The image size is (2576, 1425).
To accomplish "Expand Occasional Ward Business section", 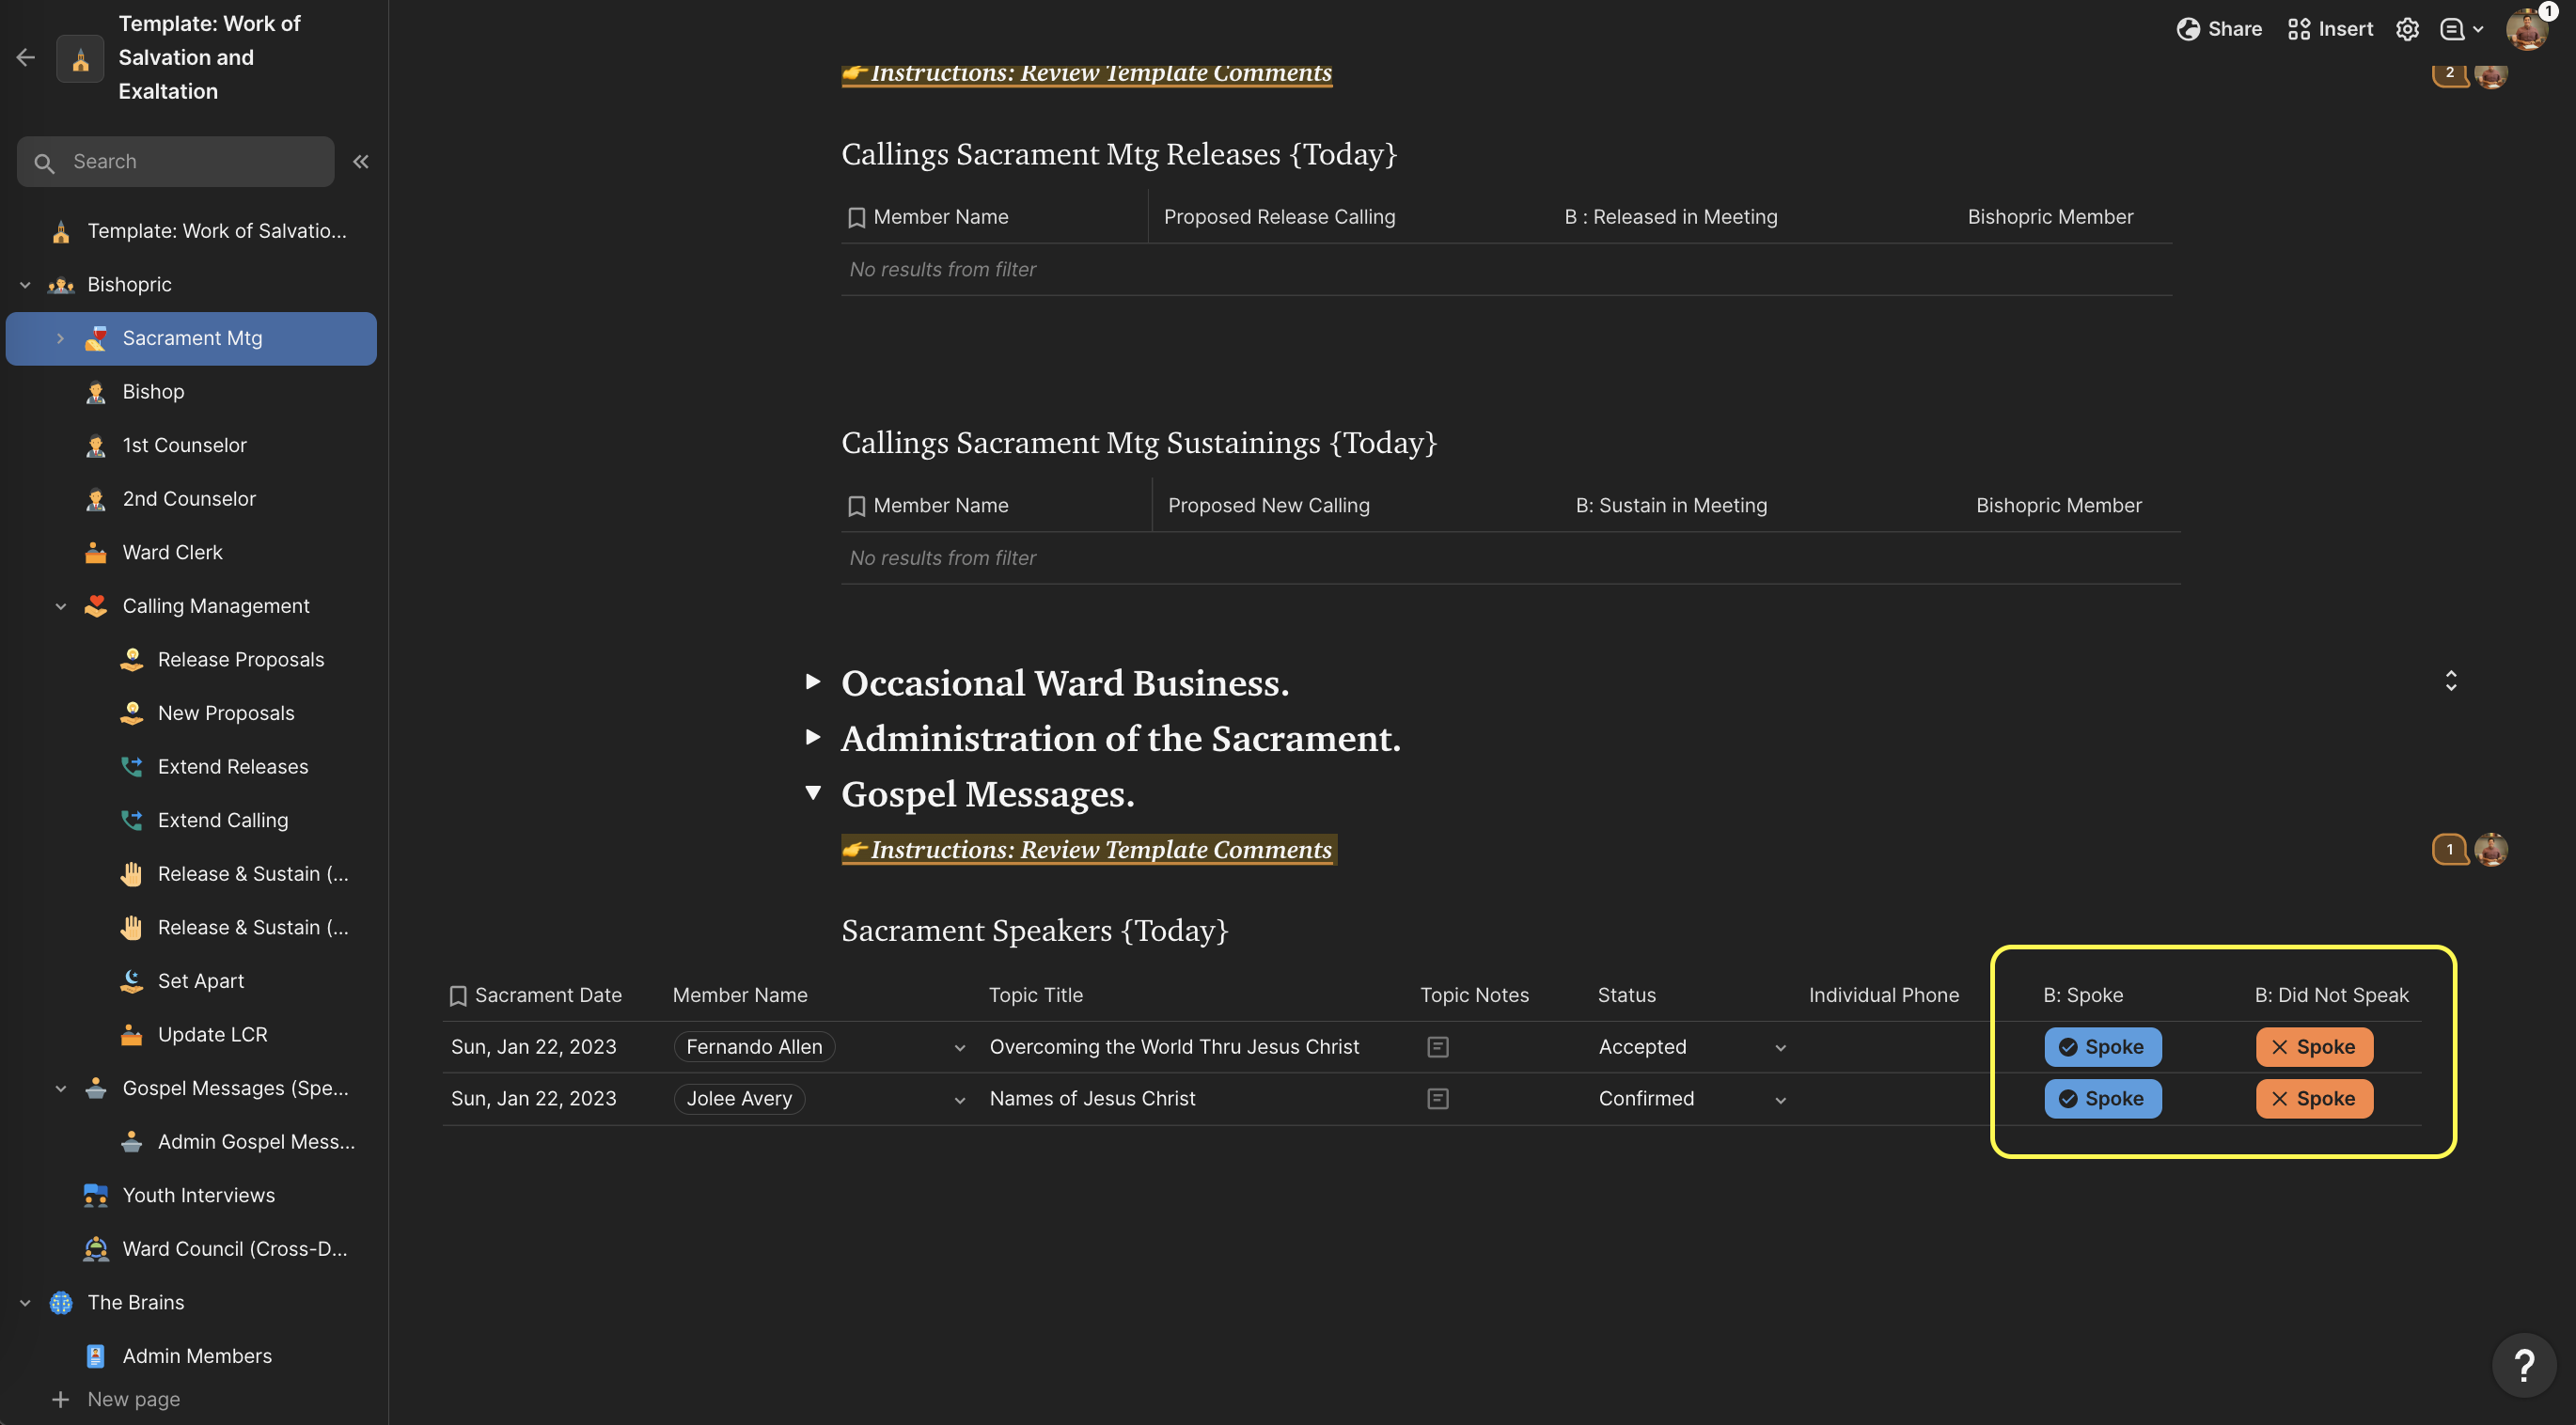I will pos(813,682).
